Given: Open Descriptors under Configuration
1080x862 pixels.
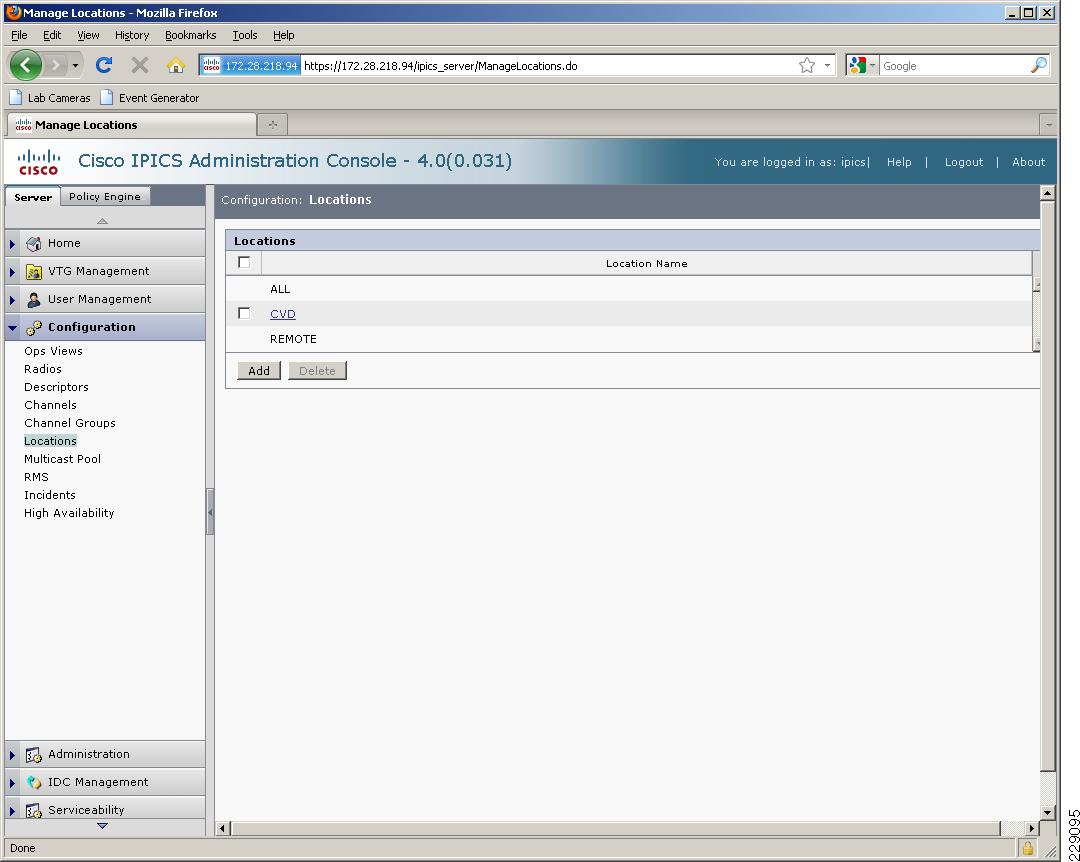Looking at the screenshot, I should tap(56, 387).
